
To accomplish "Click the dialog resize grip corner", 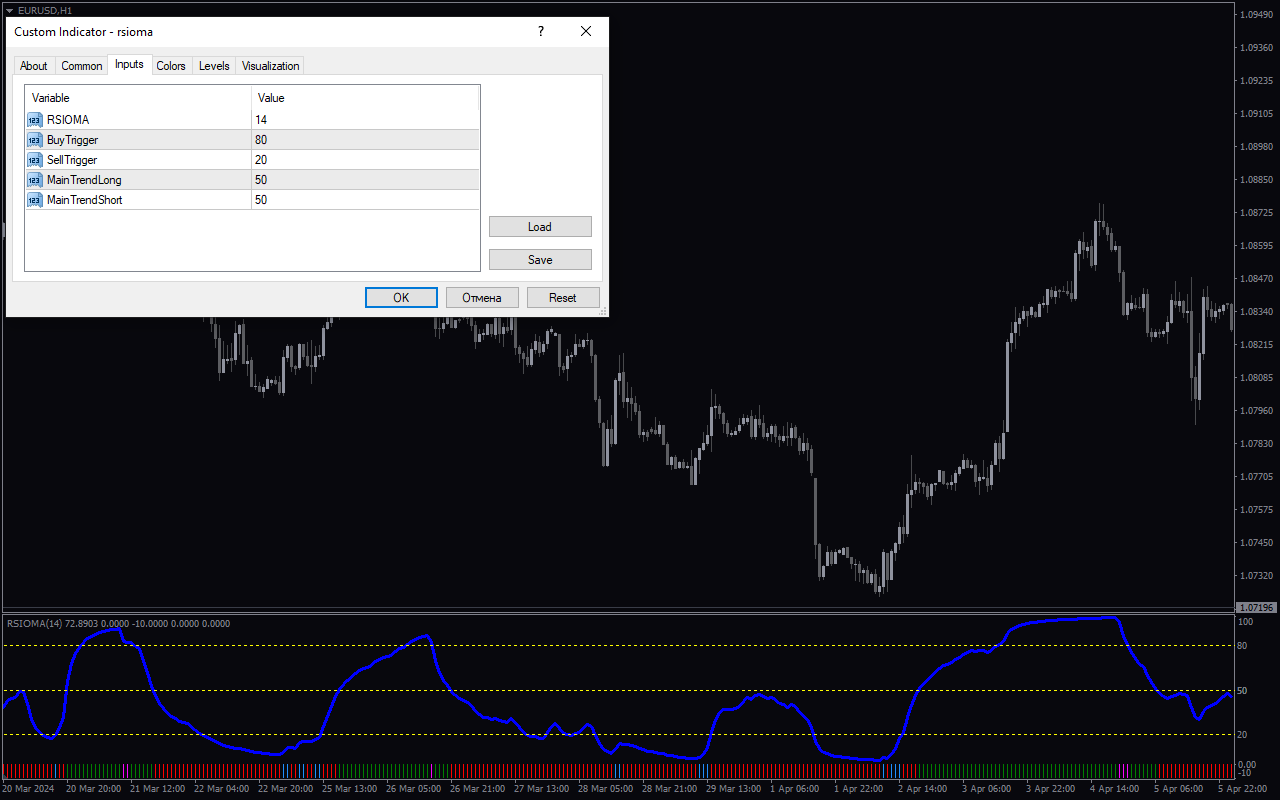I will pos(602,312).
